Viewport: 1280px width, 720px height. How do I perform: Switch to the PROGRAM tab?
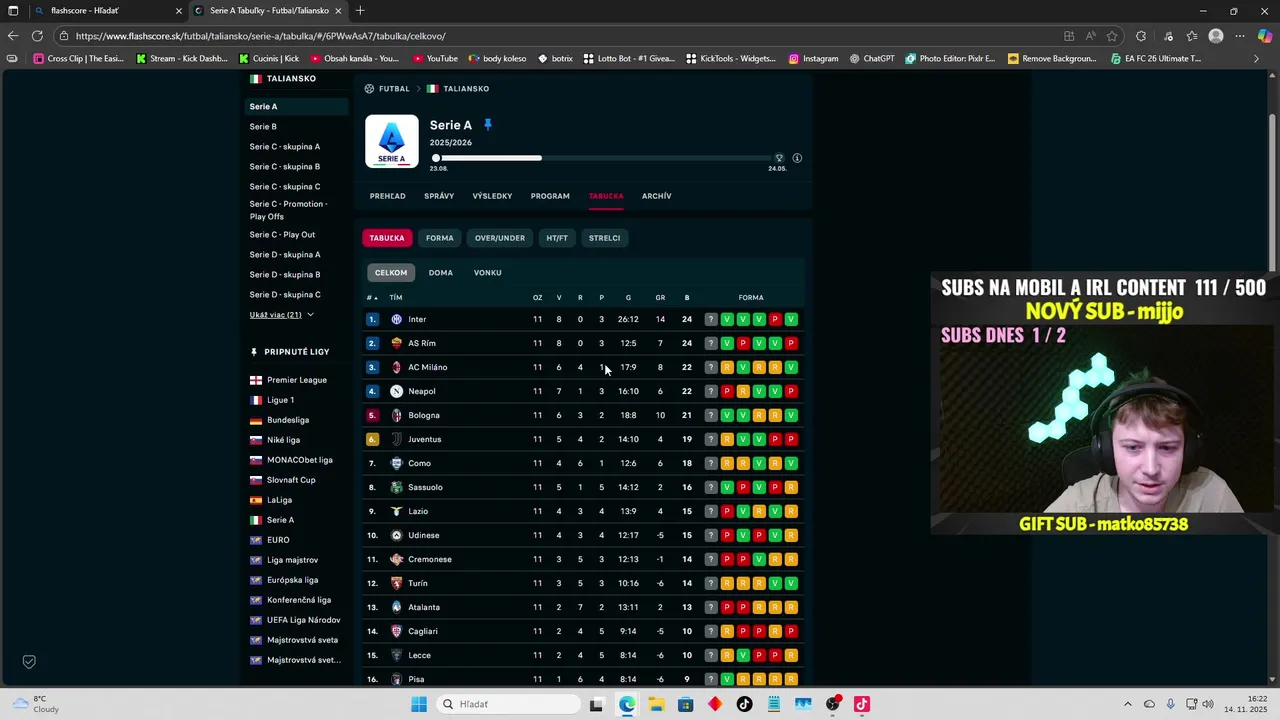550,196
